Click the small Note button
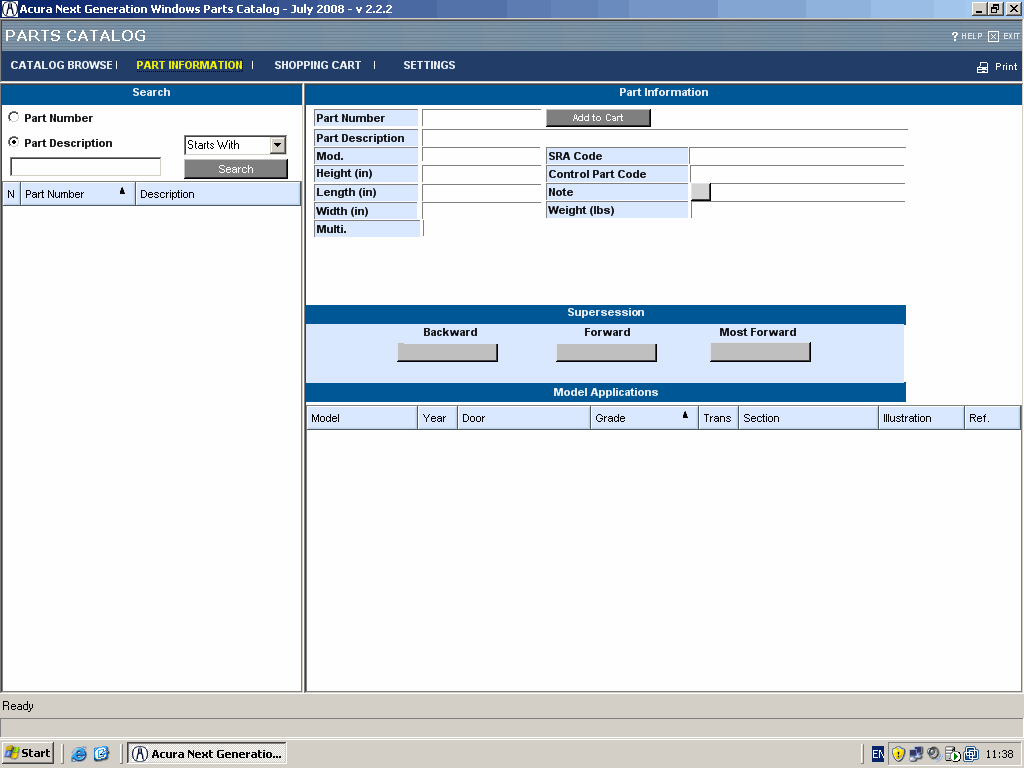Viewport: 1024px width, 768px height. 700,192
